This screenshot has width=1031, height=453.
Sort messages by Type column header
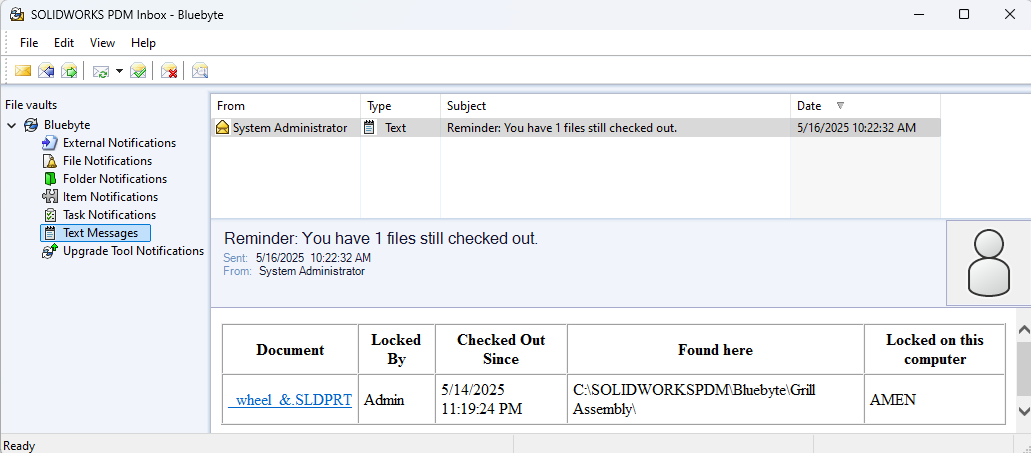point(400,106)
